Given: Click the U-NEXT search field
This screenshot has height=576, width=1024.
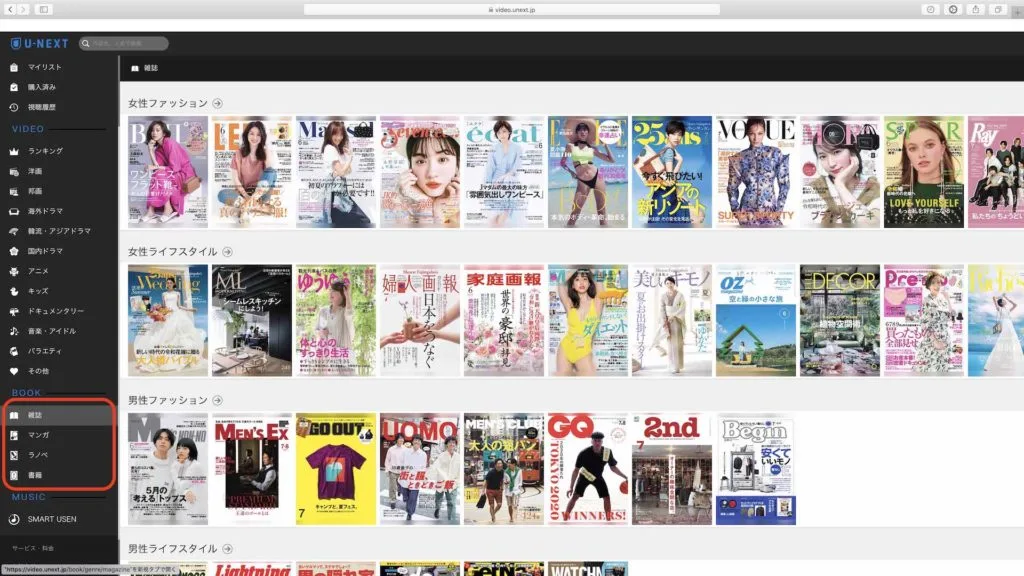Looking at the screenshot, I should [124, 44].
